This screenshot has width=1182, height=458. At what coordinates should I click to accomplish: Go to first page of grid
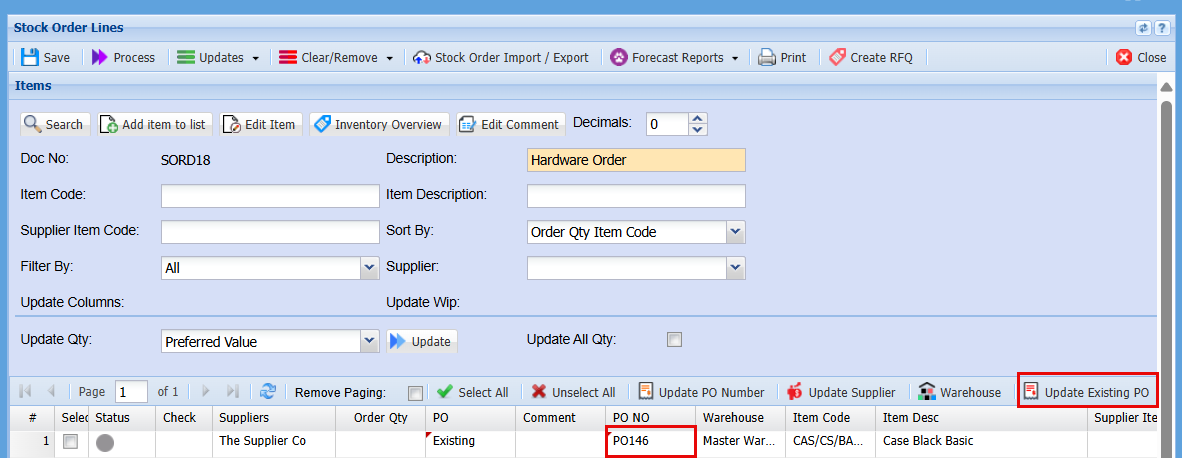coord(25,392)
